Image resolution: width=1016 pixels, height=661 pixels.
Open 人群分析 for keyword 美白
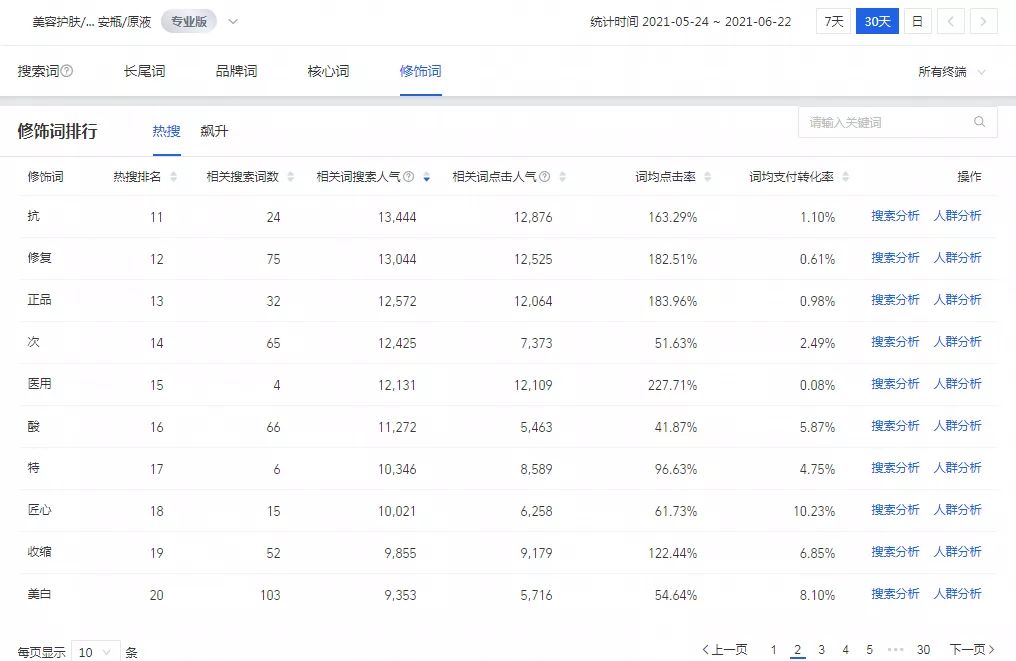(x=958, y=593)
